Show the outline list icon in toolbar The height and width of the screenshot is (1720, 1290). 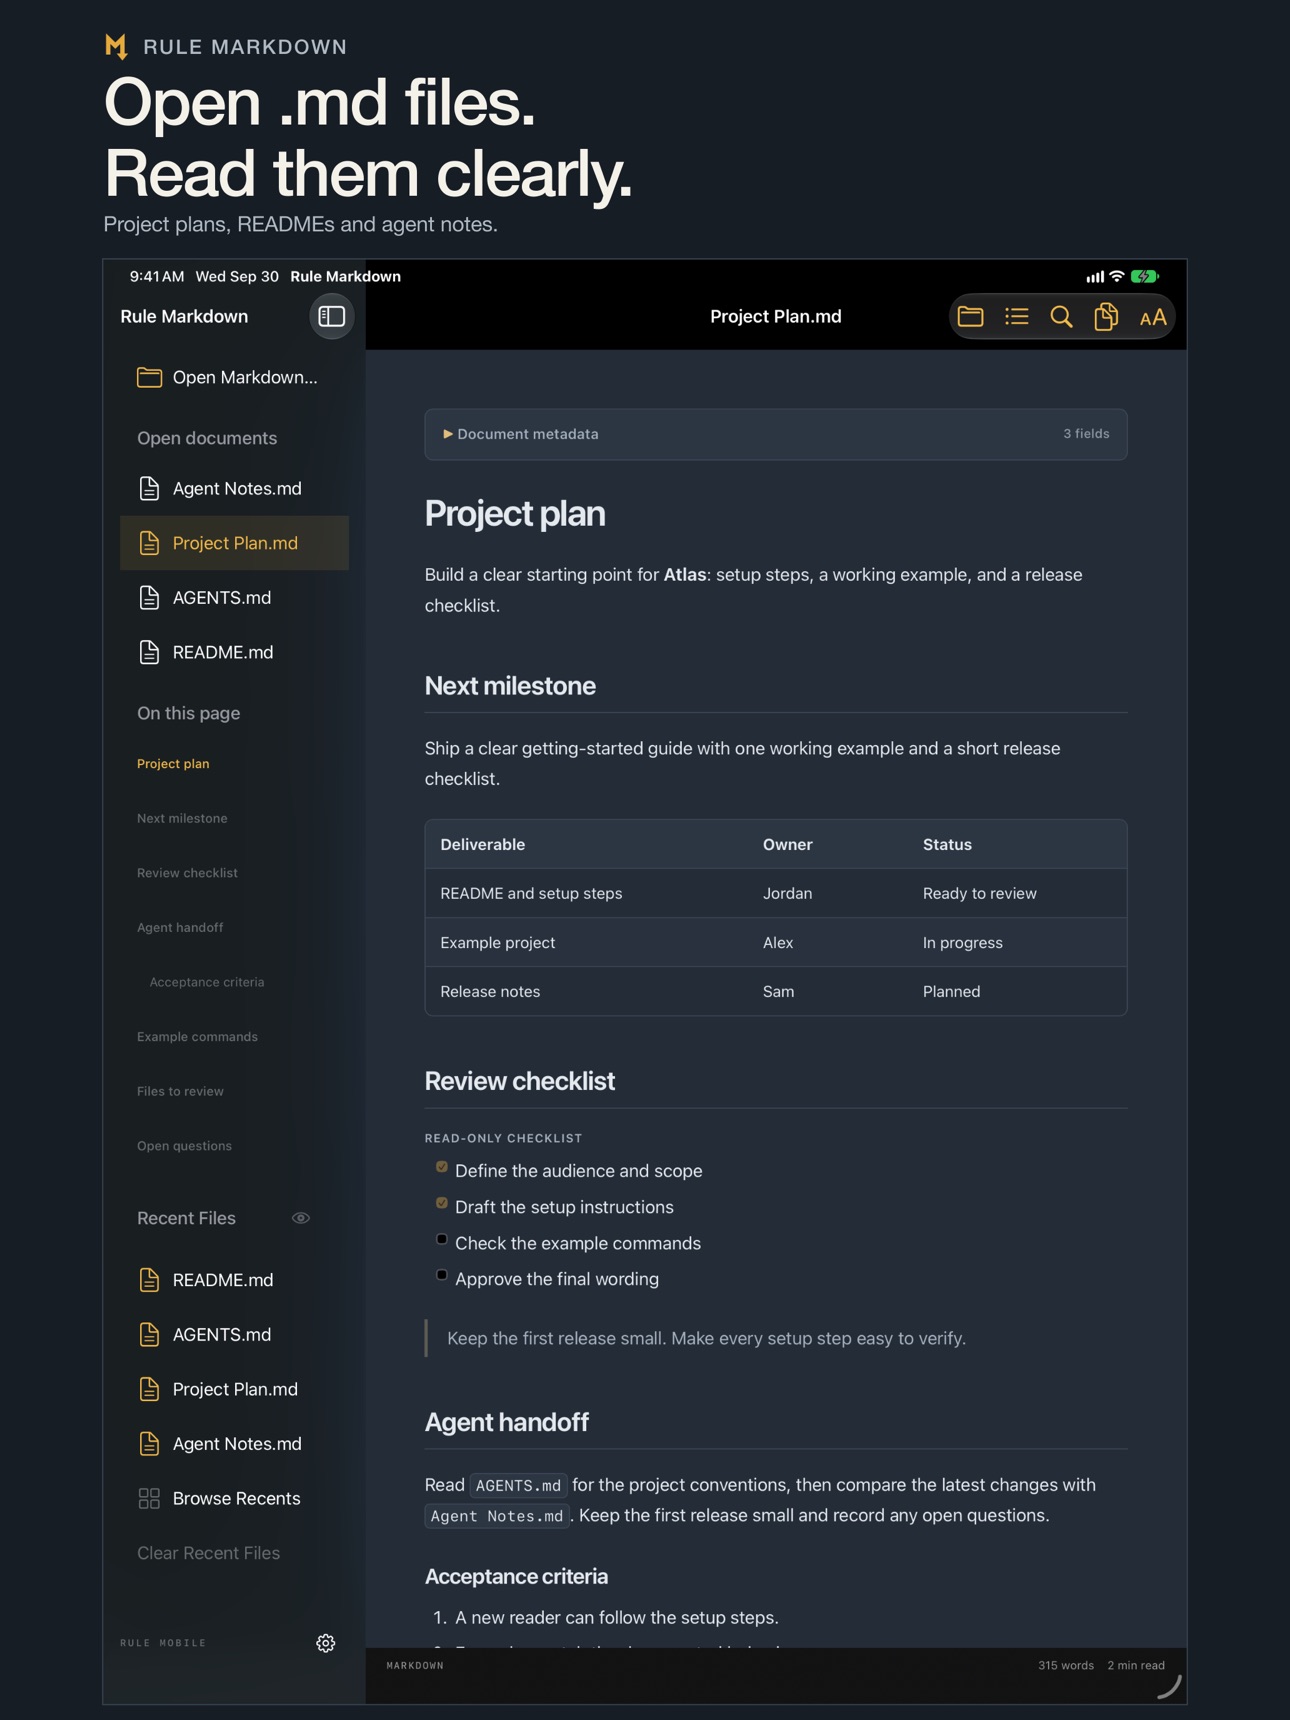(x=1016, y=317)
